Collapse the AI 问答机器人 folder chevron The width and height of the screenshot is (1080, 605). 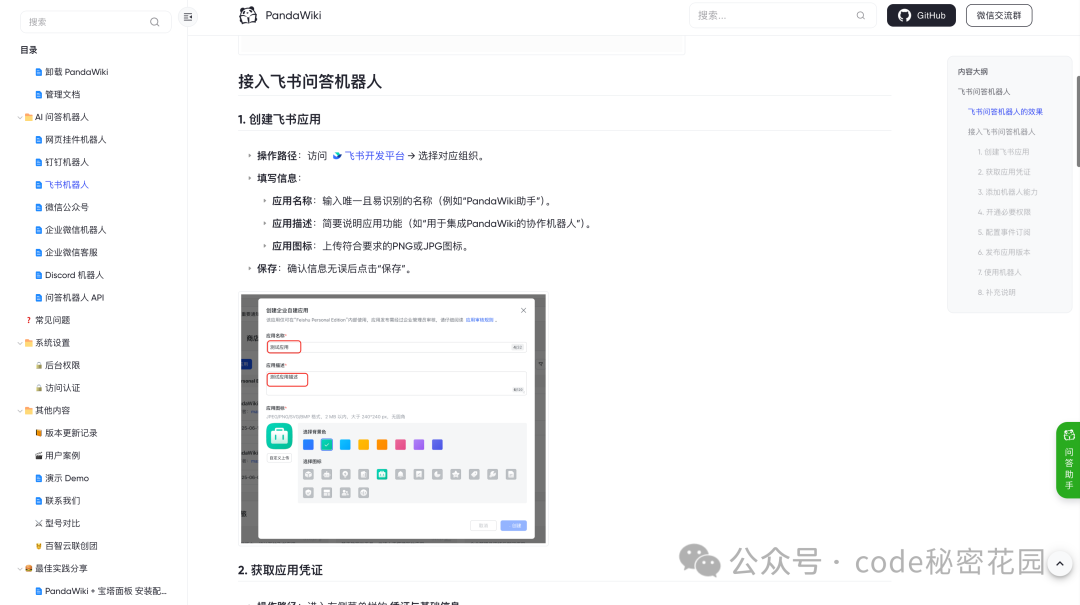click(x=20, y=117)
